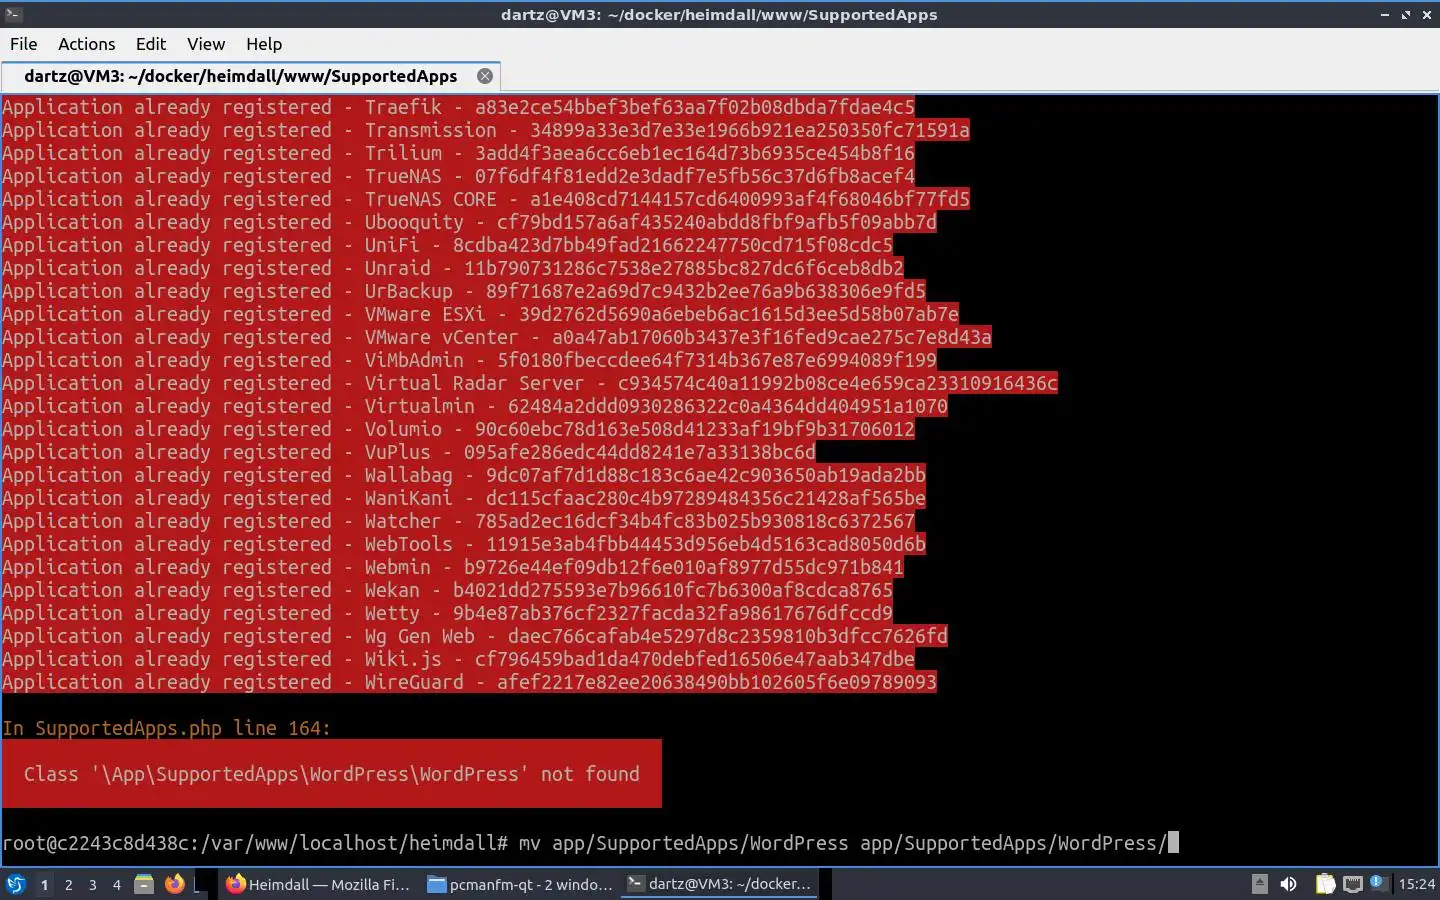Image resolution: width=1440 pixels, height=900 pixels.
Task: Click the 'Wallabag' registered line
Action: 464,475
